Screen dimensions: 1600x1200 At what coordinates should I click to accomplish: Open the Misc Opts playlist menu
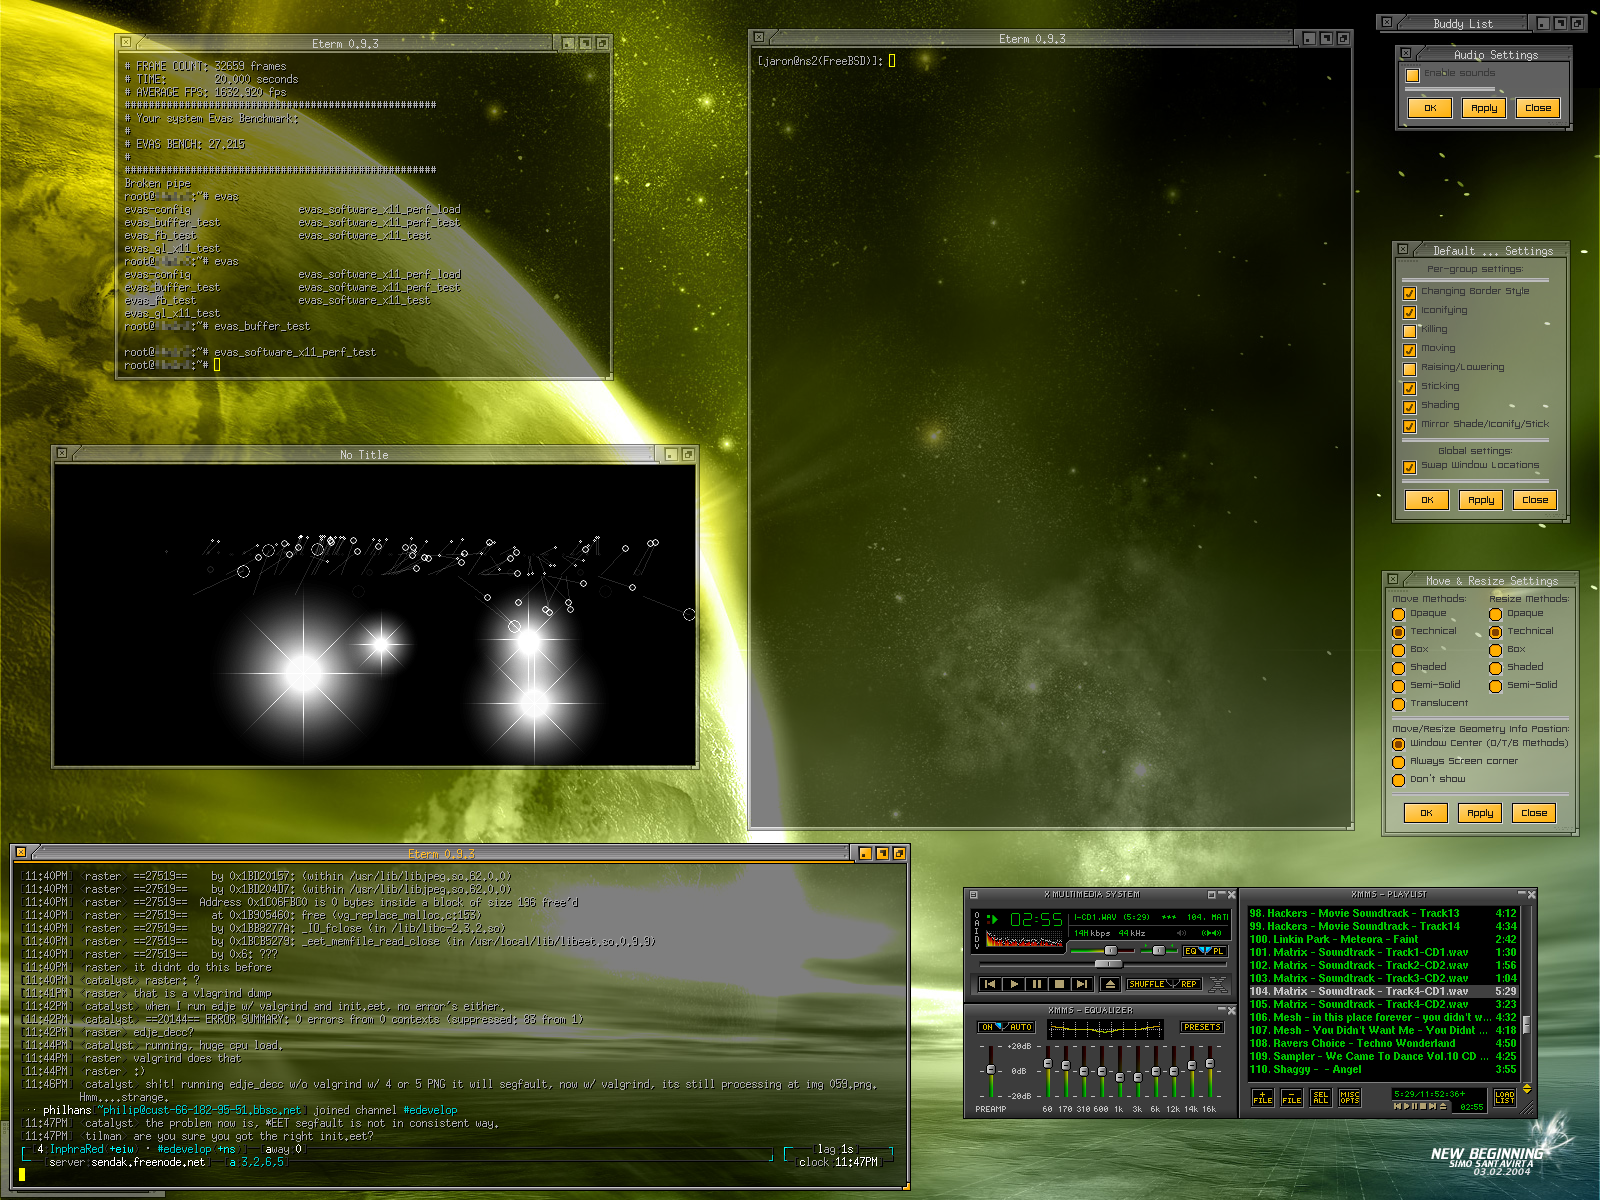1350,1098
